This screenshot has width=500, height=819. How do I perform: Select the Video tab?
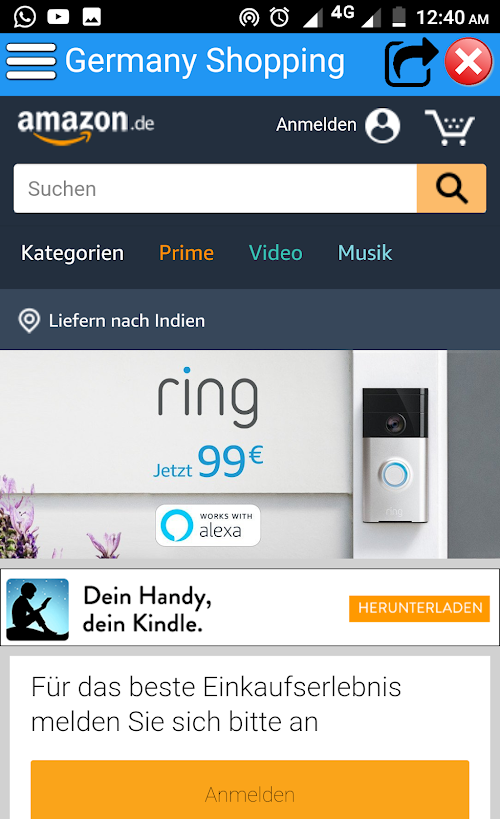click(275, 253)
